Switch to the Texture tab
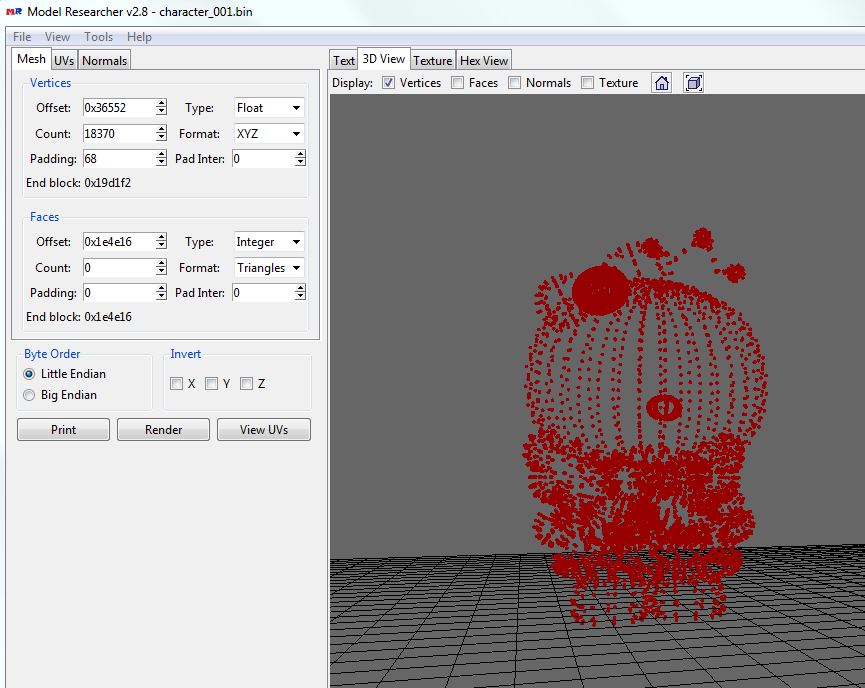This screenshot has width=865, height=688. click(432, 61)
